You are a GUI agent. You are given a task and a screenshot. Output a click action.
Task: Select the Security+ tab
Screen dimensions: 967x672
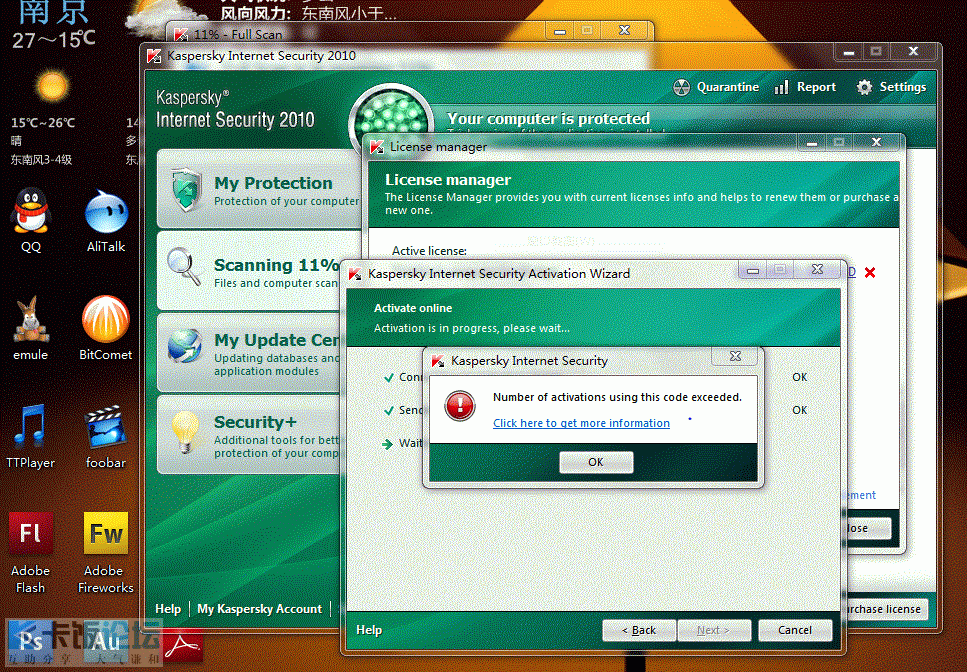click(249, 435)
